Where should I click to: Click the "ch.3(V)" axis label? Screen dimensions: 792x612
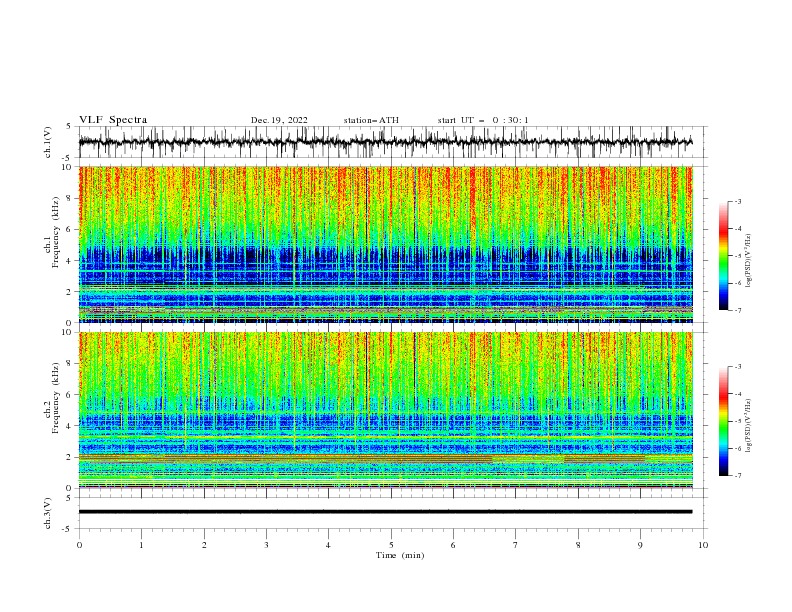(48, 513)
